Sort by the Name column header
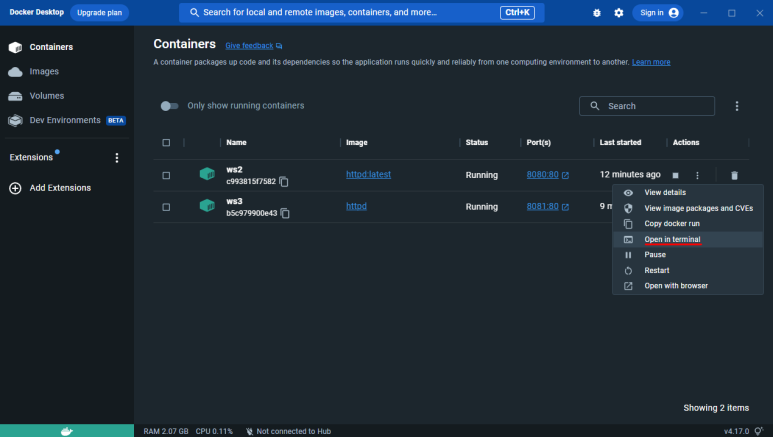Viewport: 773px width, 437px height. coord(236,143)
